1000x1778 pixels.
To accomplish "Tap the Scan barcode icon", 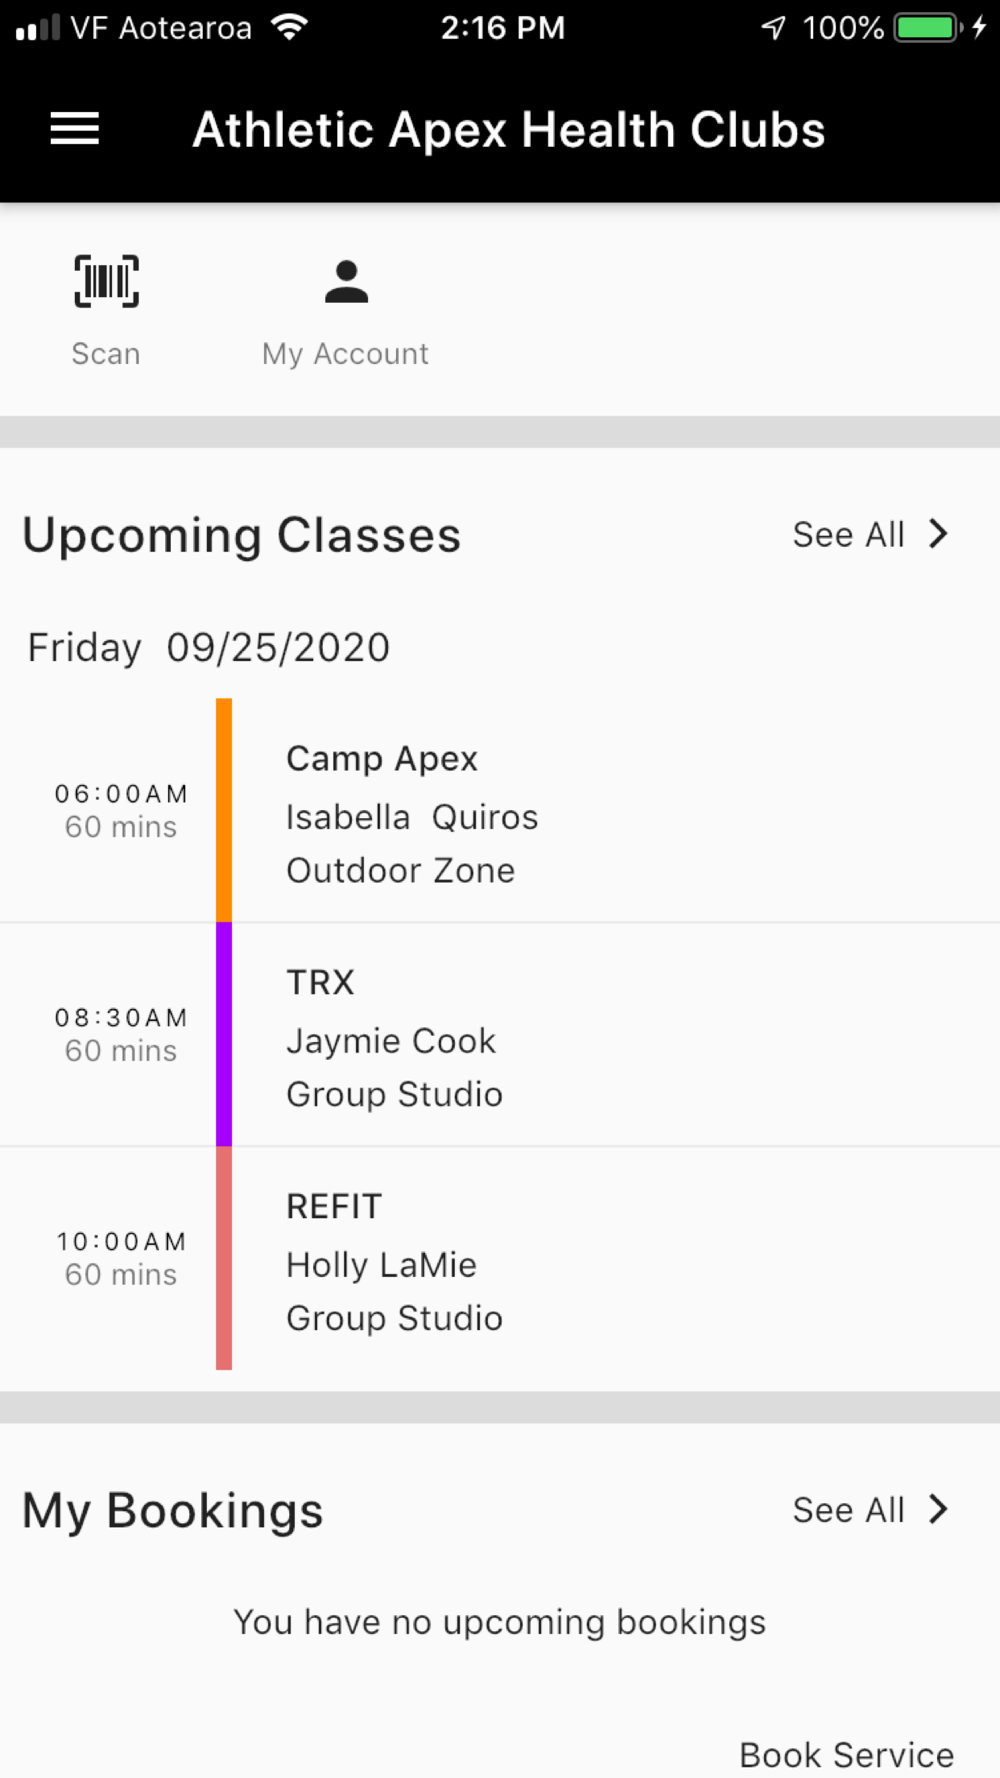I will click(106, 281).
